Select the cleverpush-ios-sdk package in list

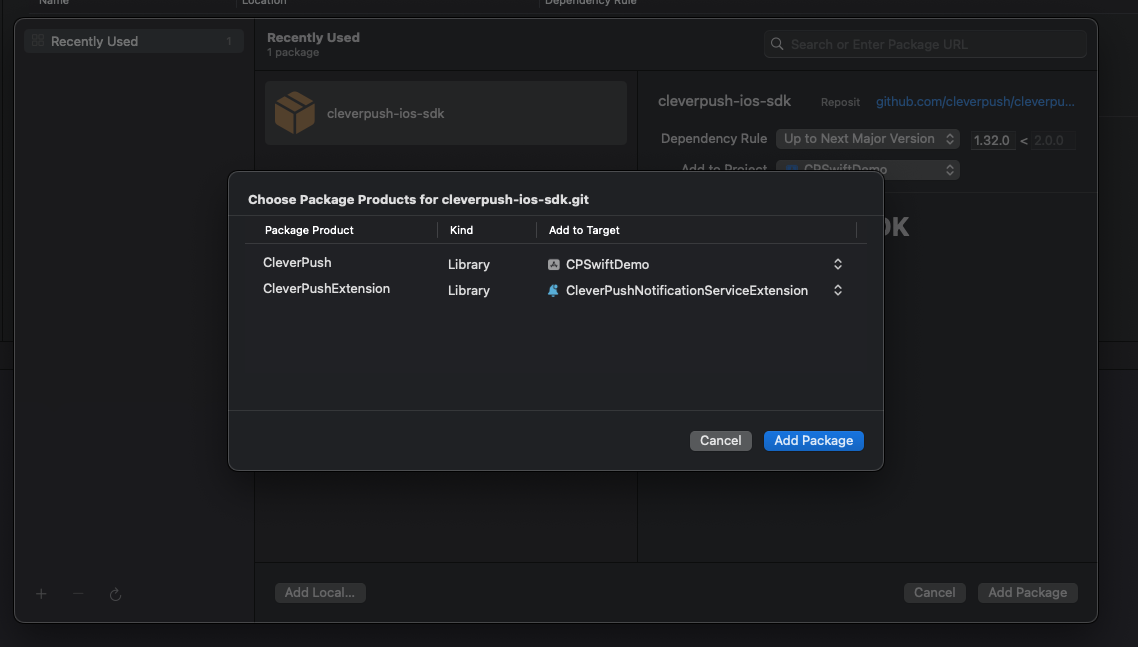pyautogui.click(x=446, y=113)
